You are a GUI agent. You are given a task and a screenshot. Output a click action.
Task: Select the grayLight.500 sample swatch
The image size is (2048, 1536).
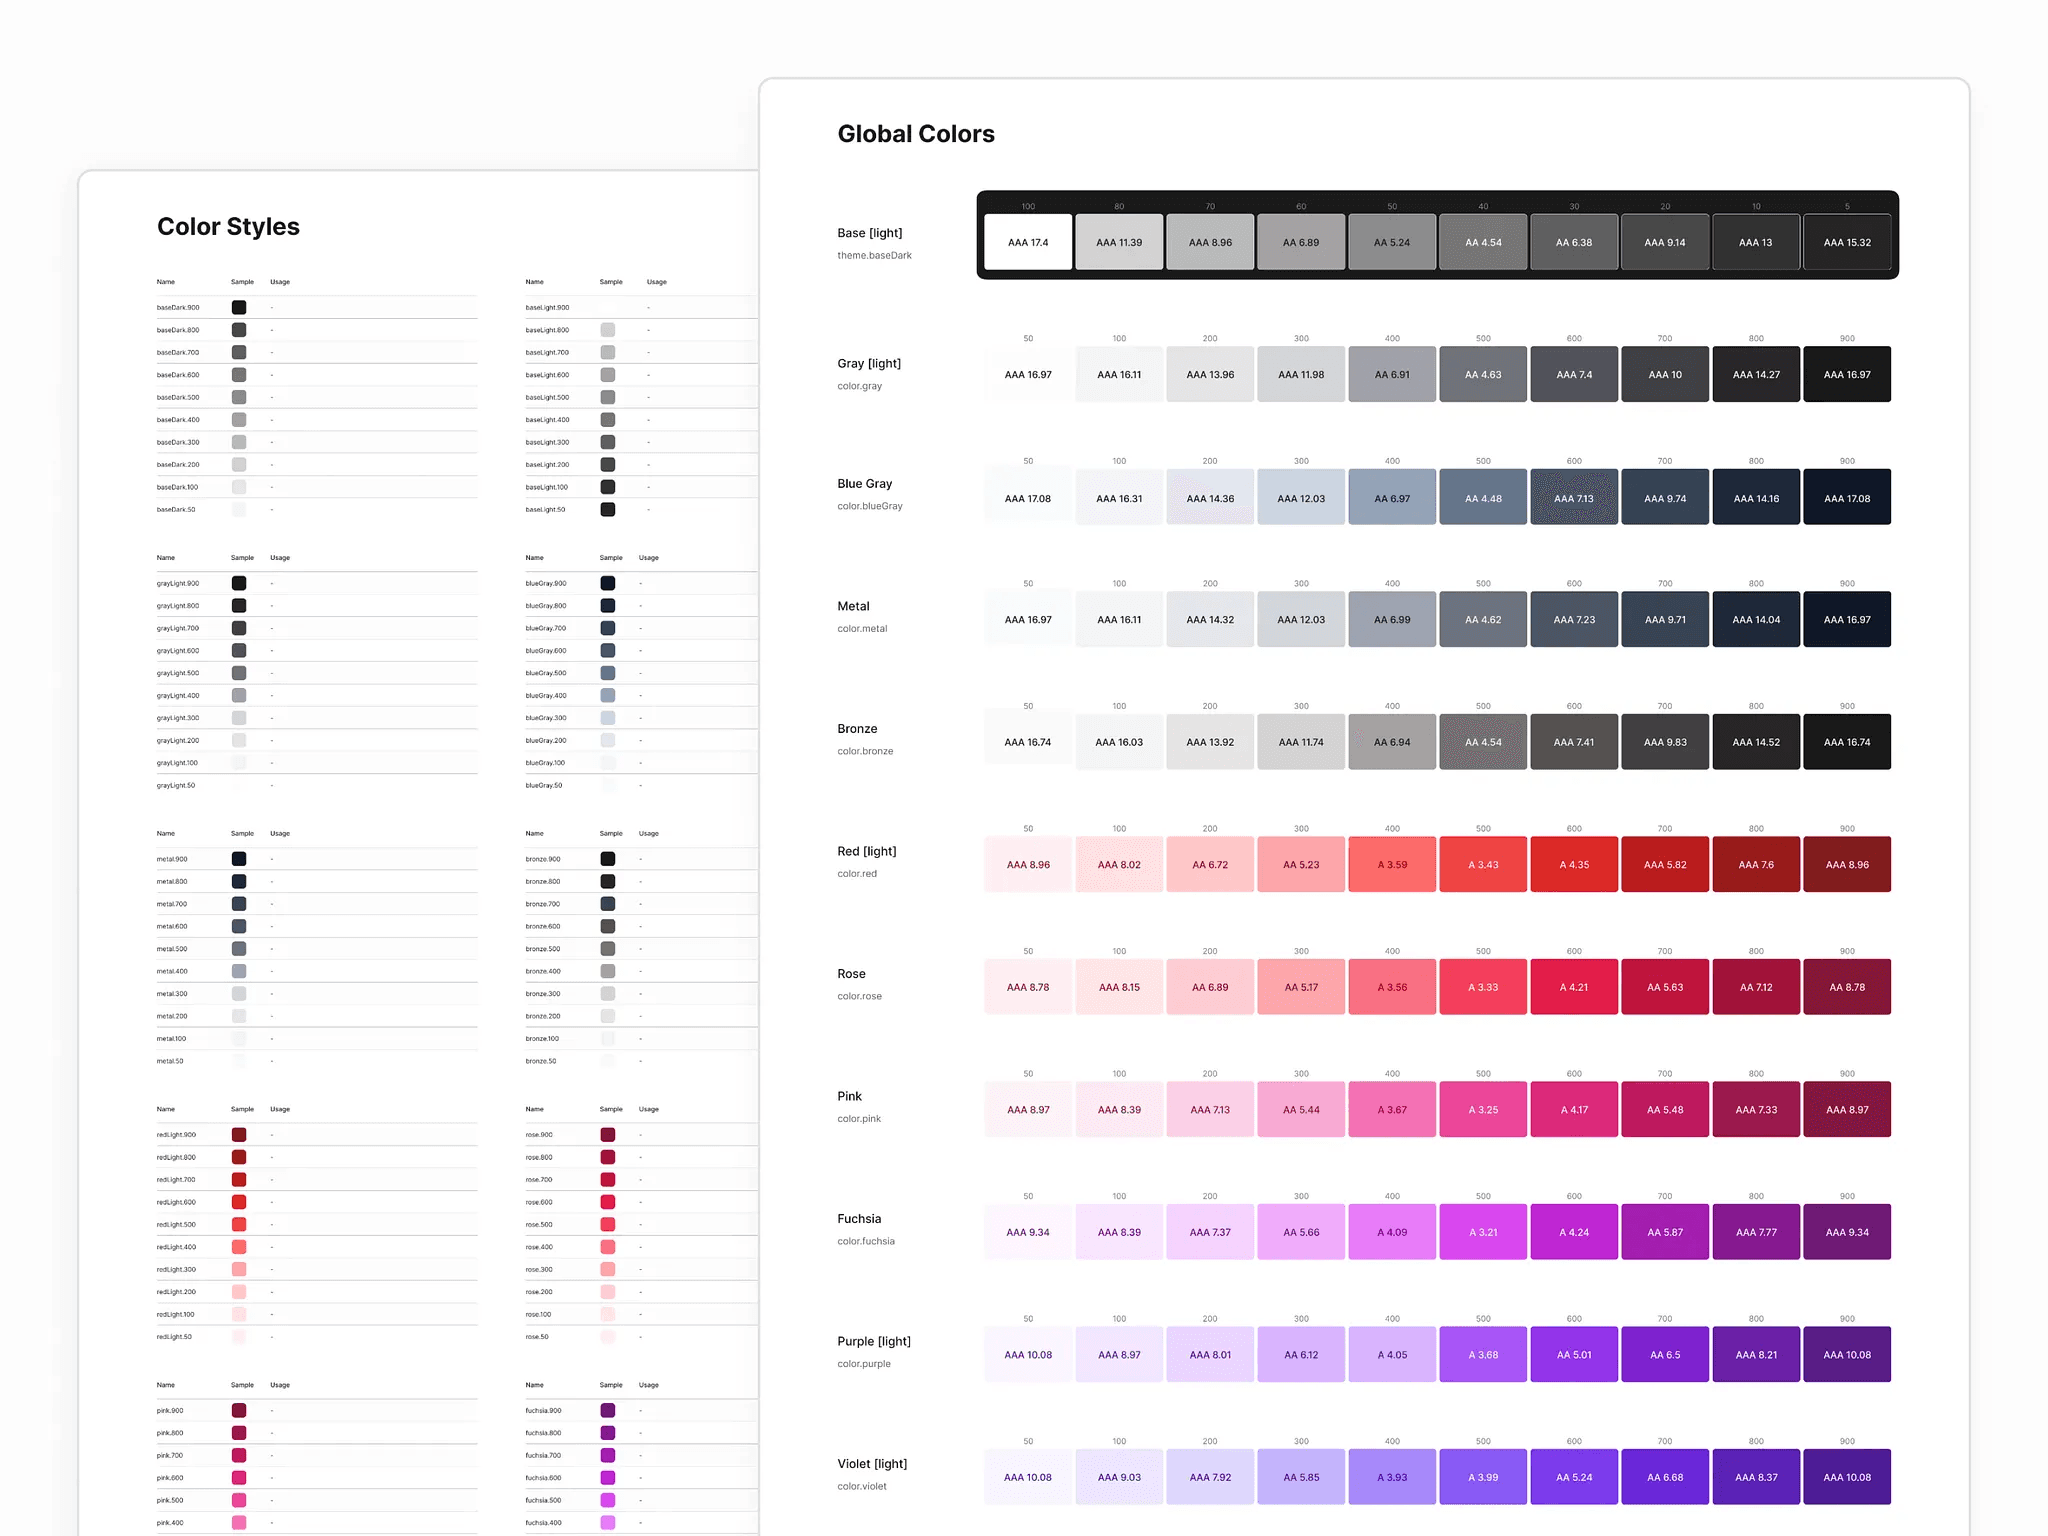[x=239, y=672]
